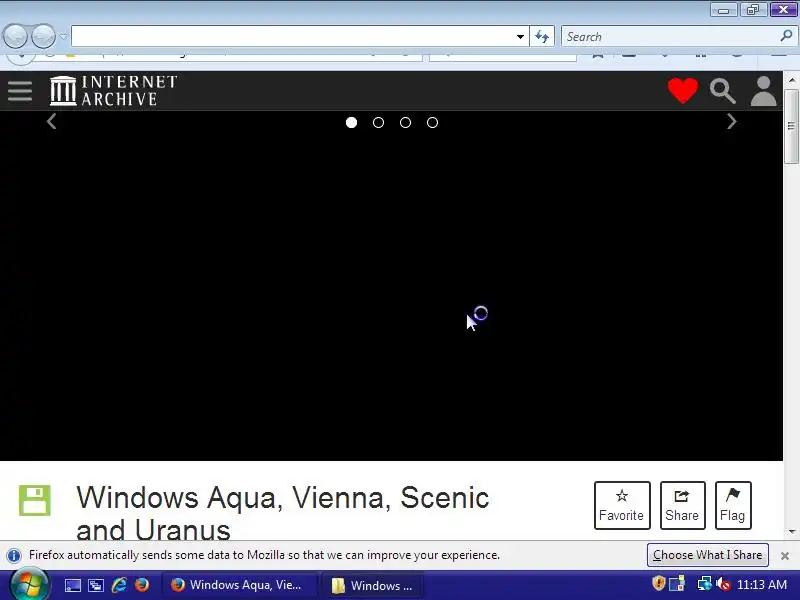Click Show Desktop quick launch icon

point(72,585)
